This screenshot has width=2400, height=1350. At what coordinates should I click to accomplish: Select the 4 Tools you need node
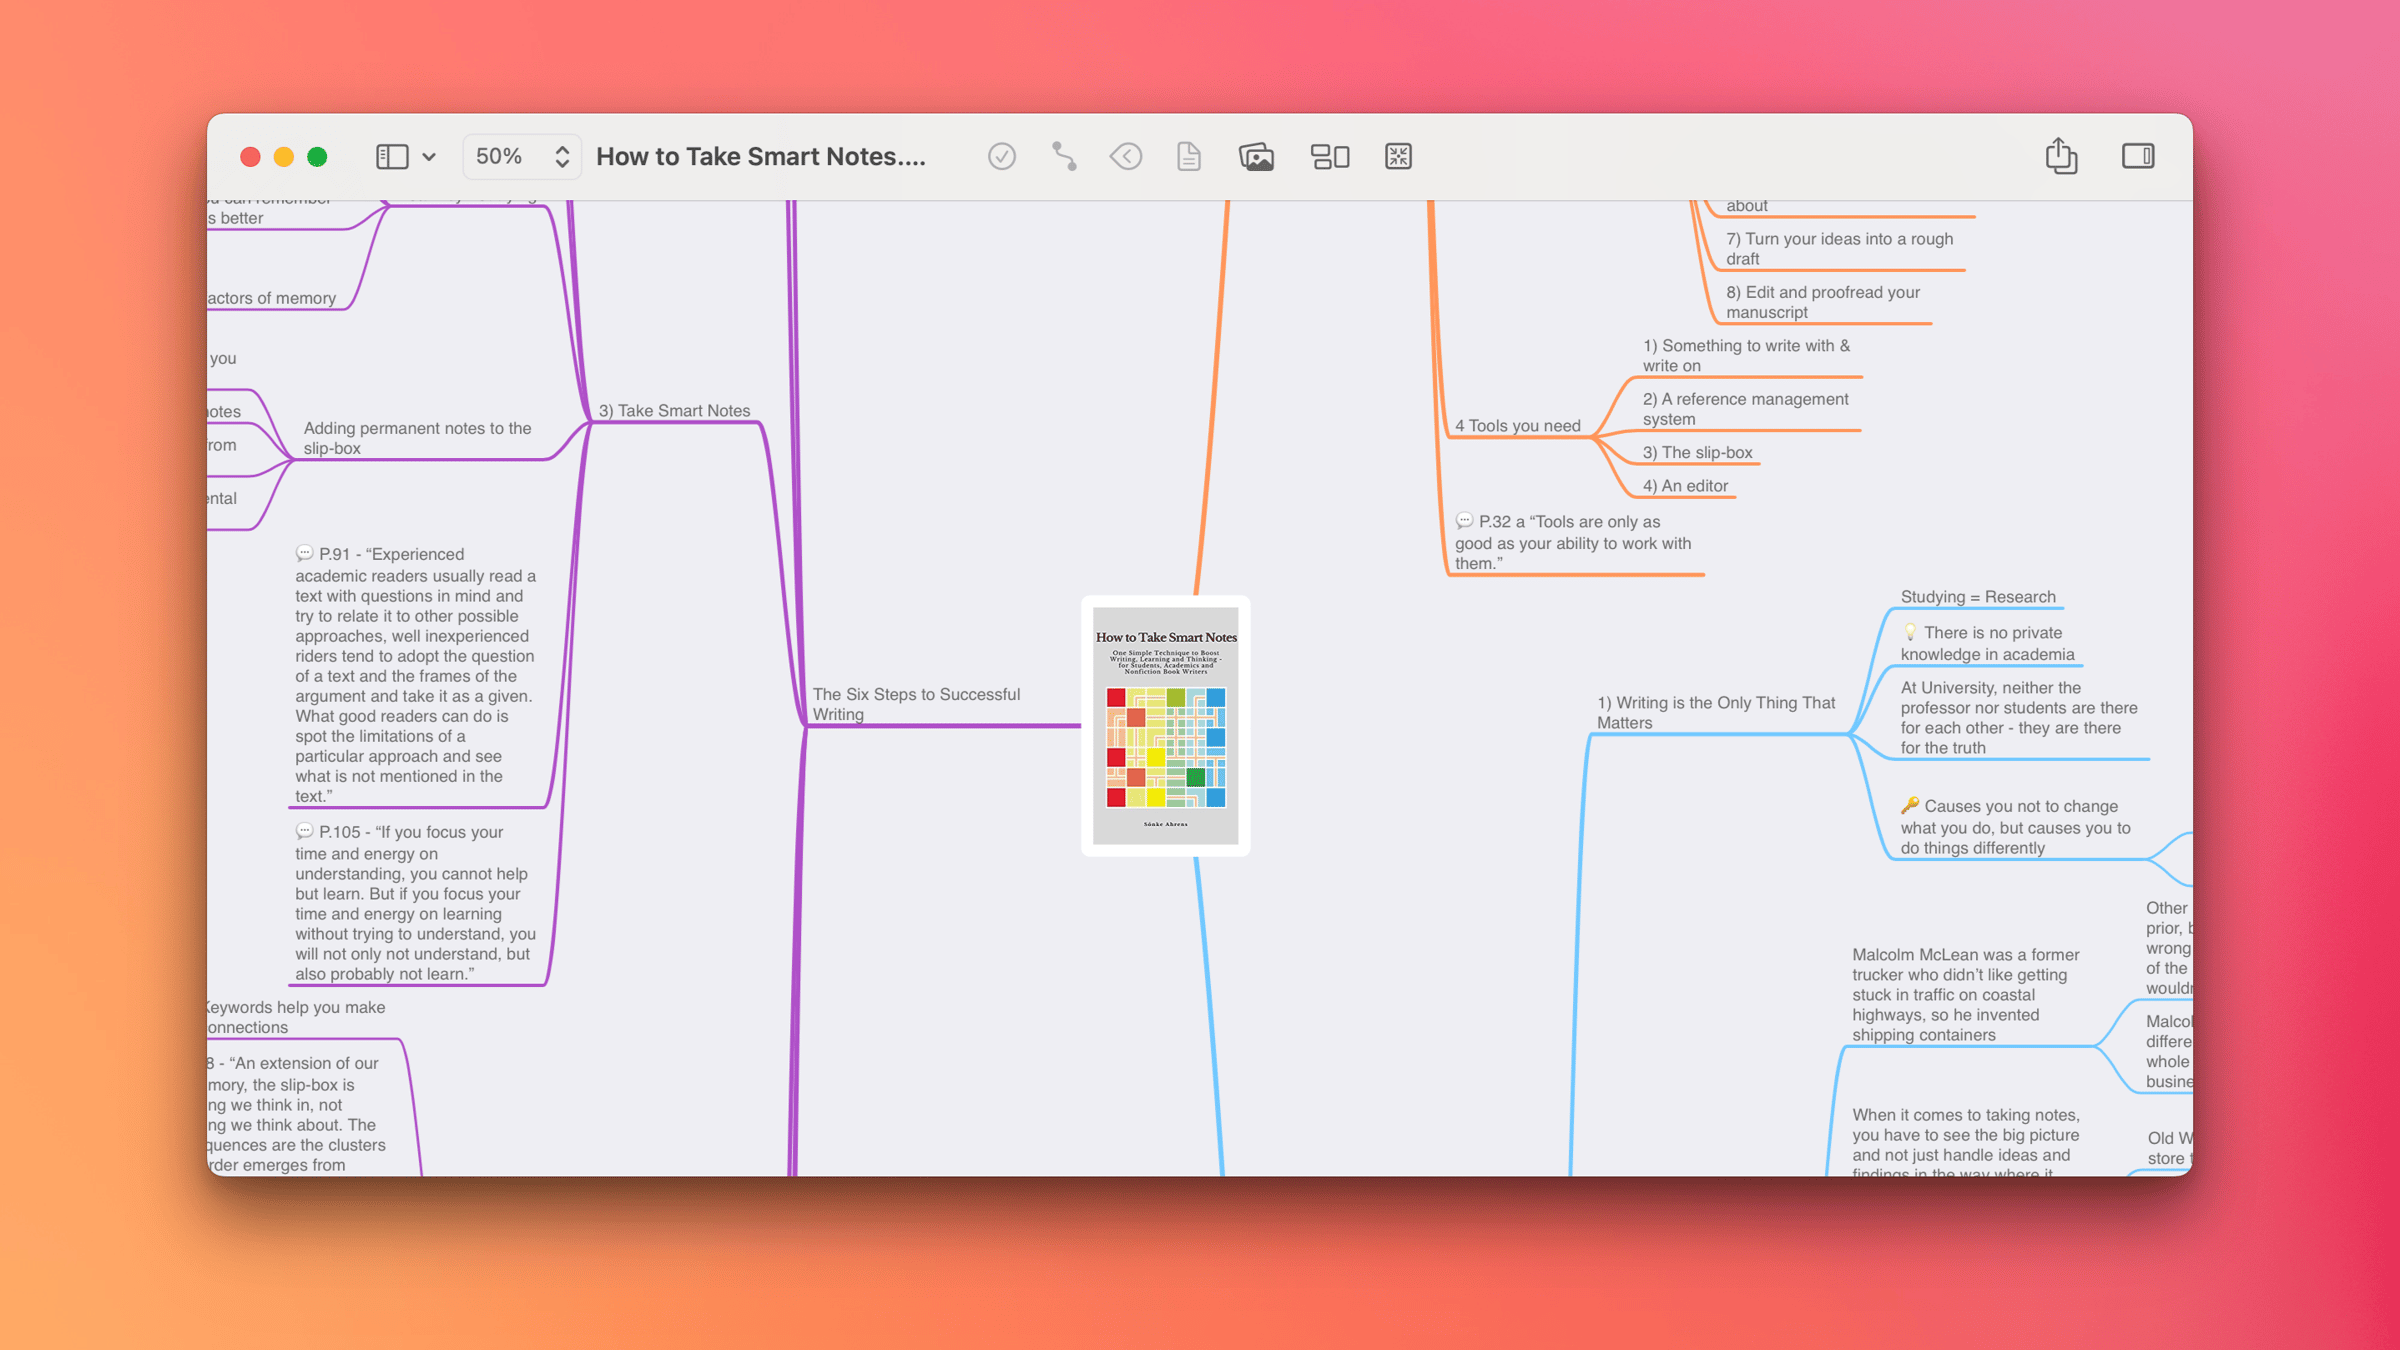[1518, 426]
